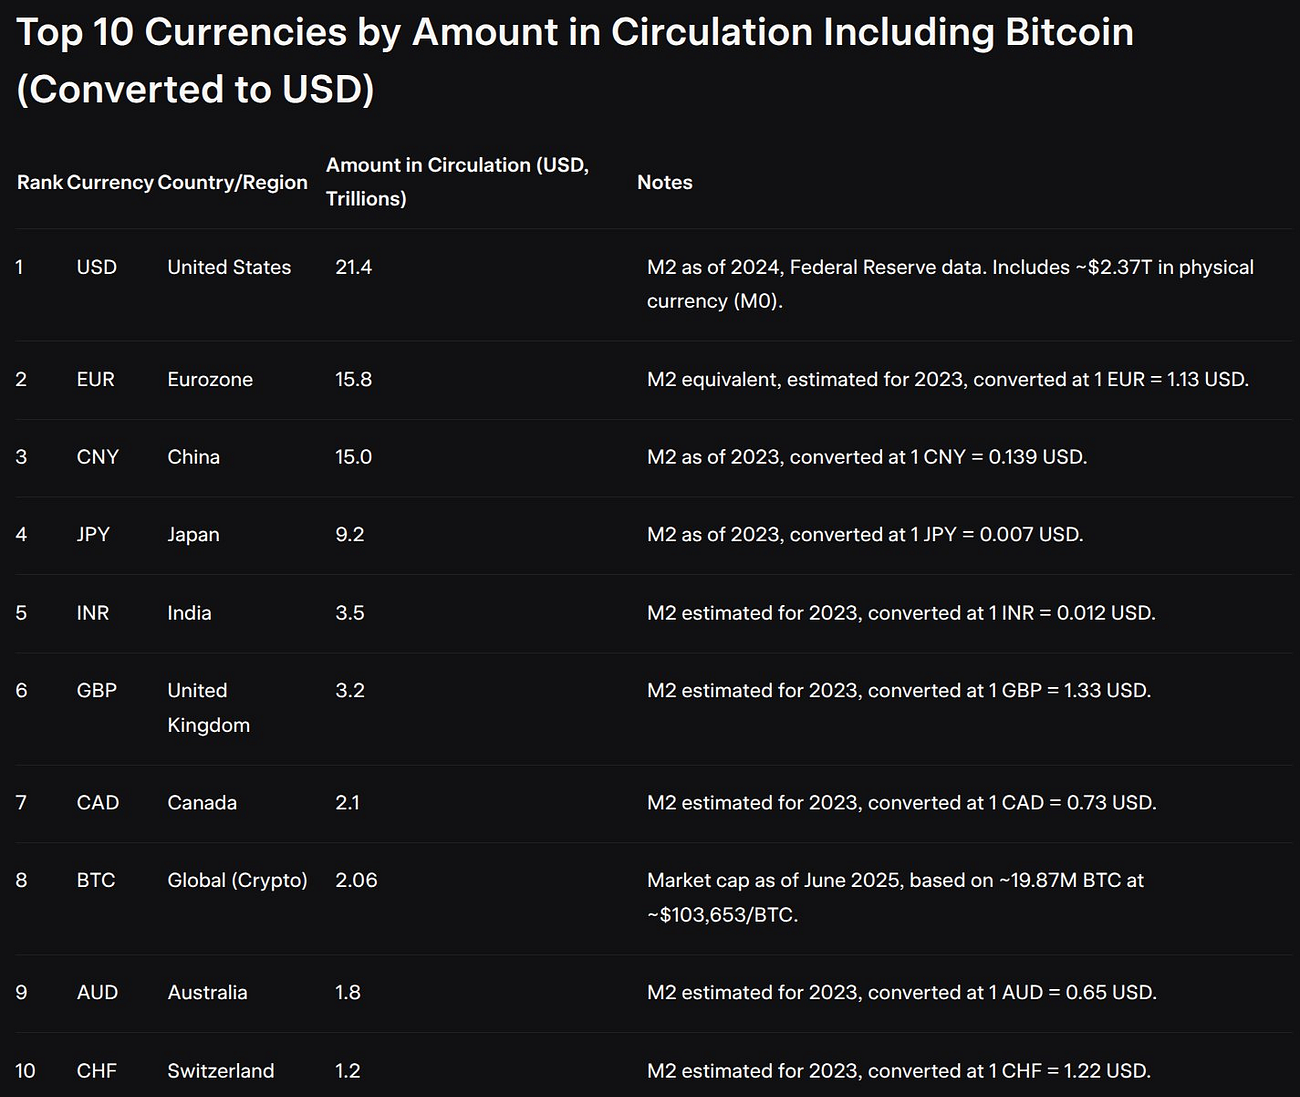Click the page title heading
Screen dimensions: 1300x1097
pos(575,60)
